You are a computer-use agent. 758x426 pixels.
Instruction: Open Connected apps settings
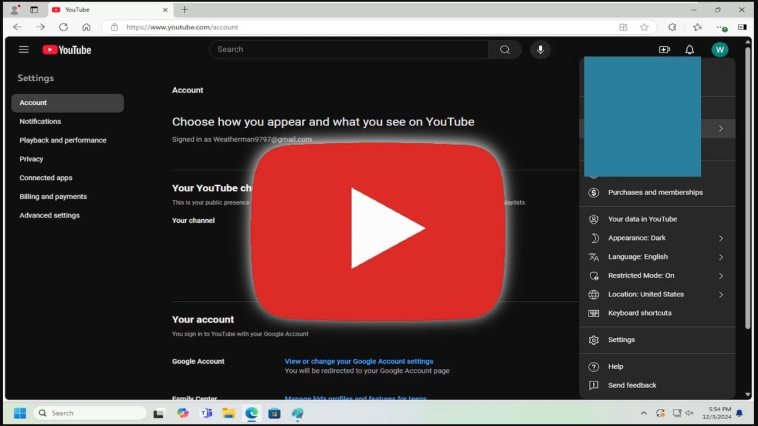point(68,178)
